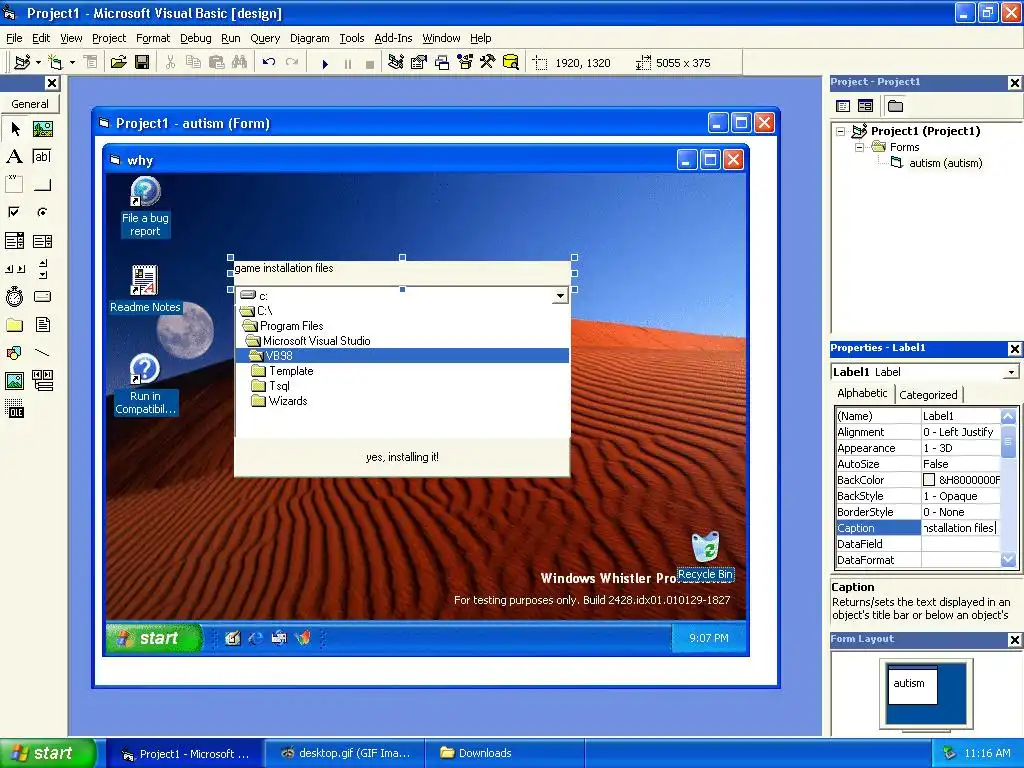Image resolution: width=1024 pixels, height=768 pixels.
Task: Click the Find binoculars toolbar icon
Action: click(x=240, y=63)
